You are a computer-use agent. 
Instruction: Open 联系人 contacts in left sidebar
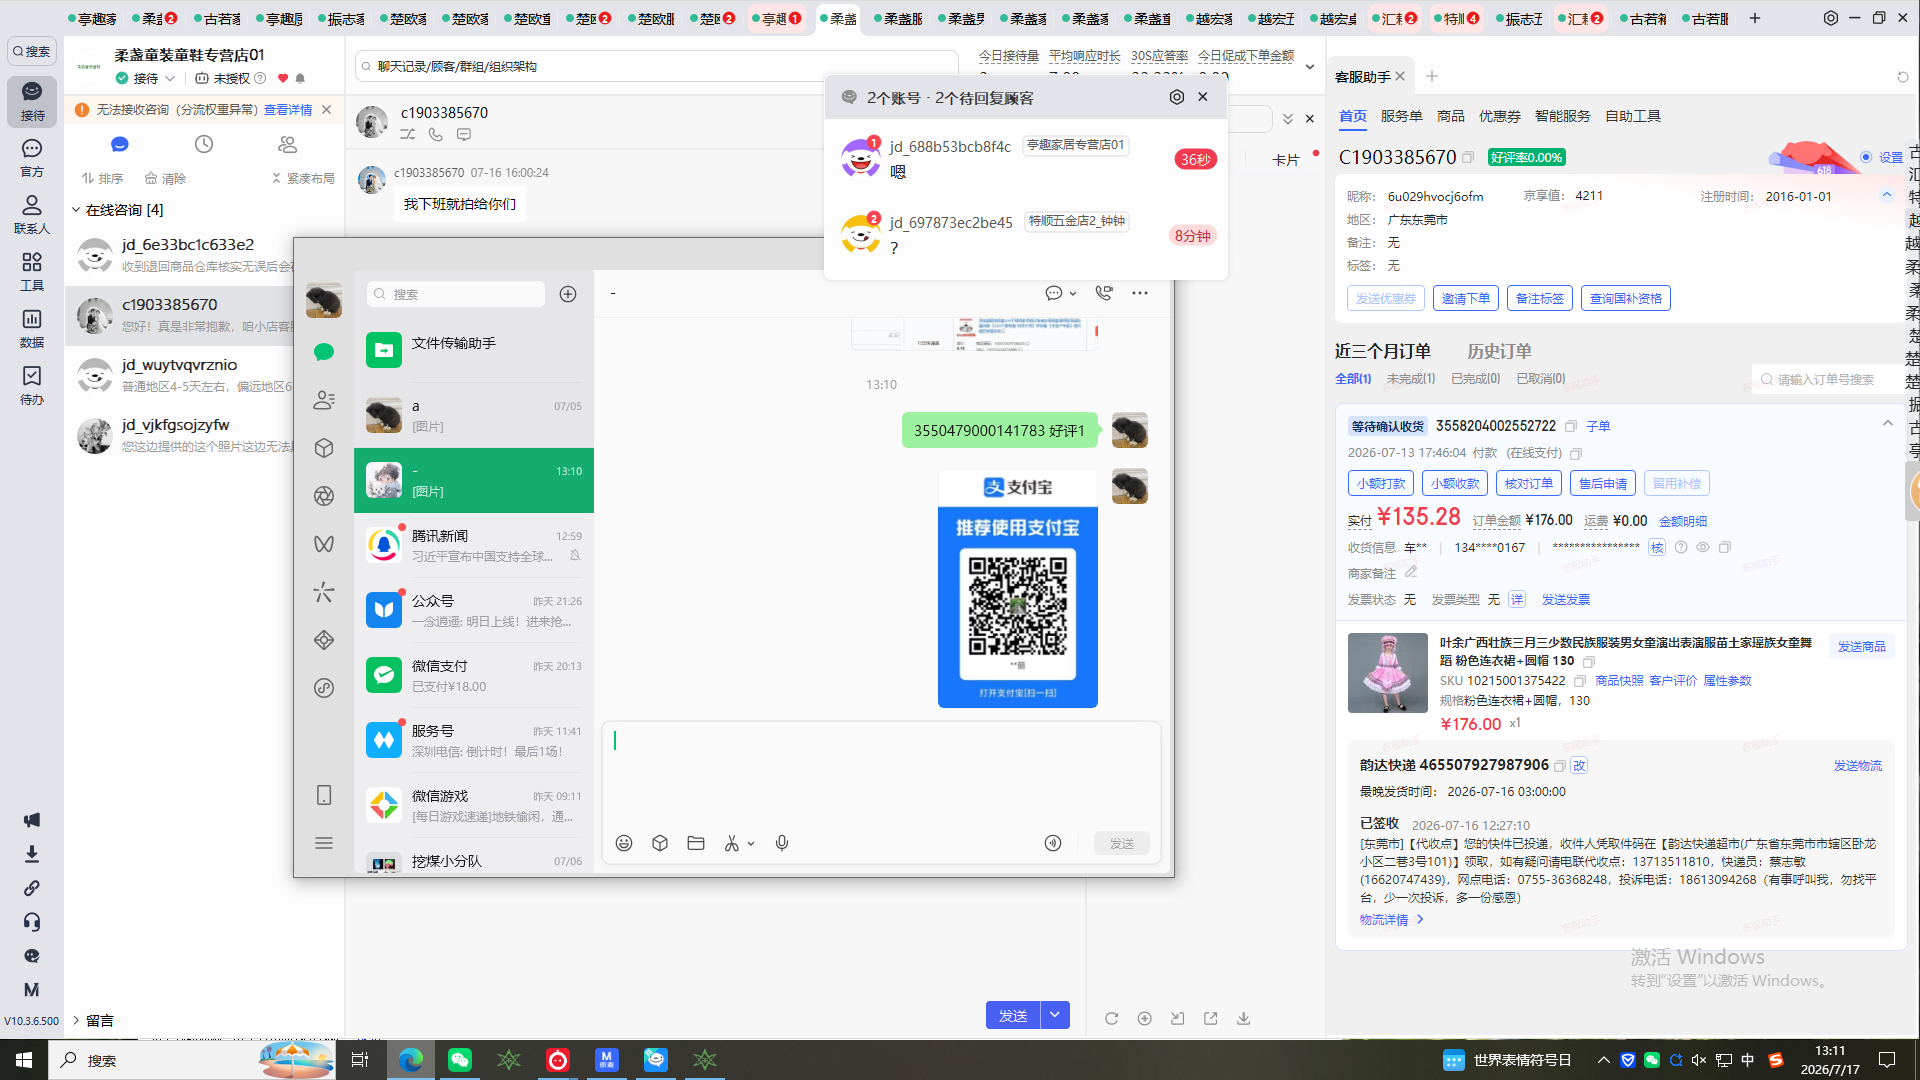tap(32, 214)
